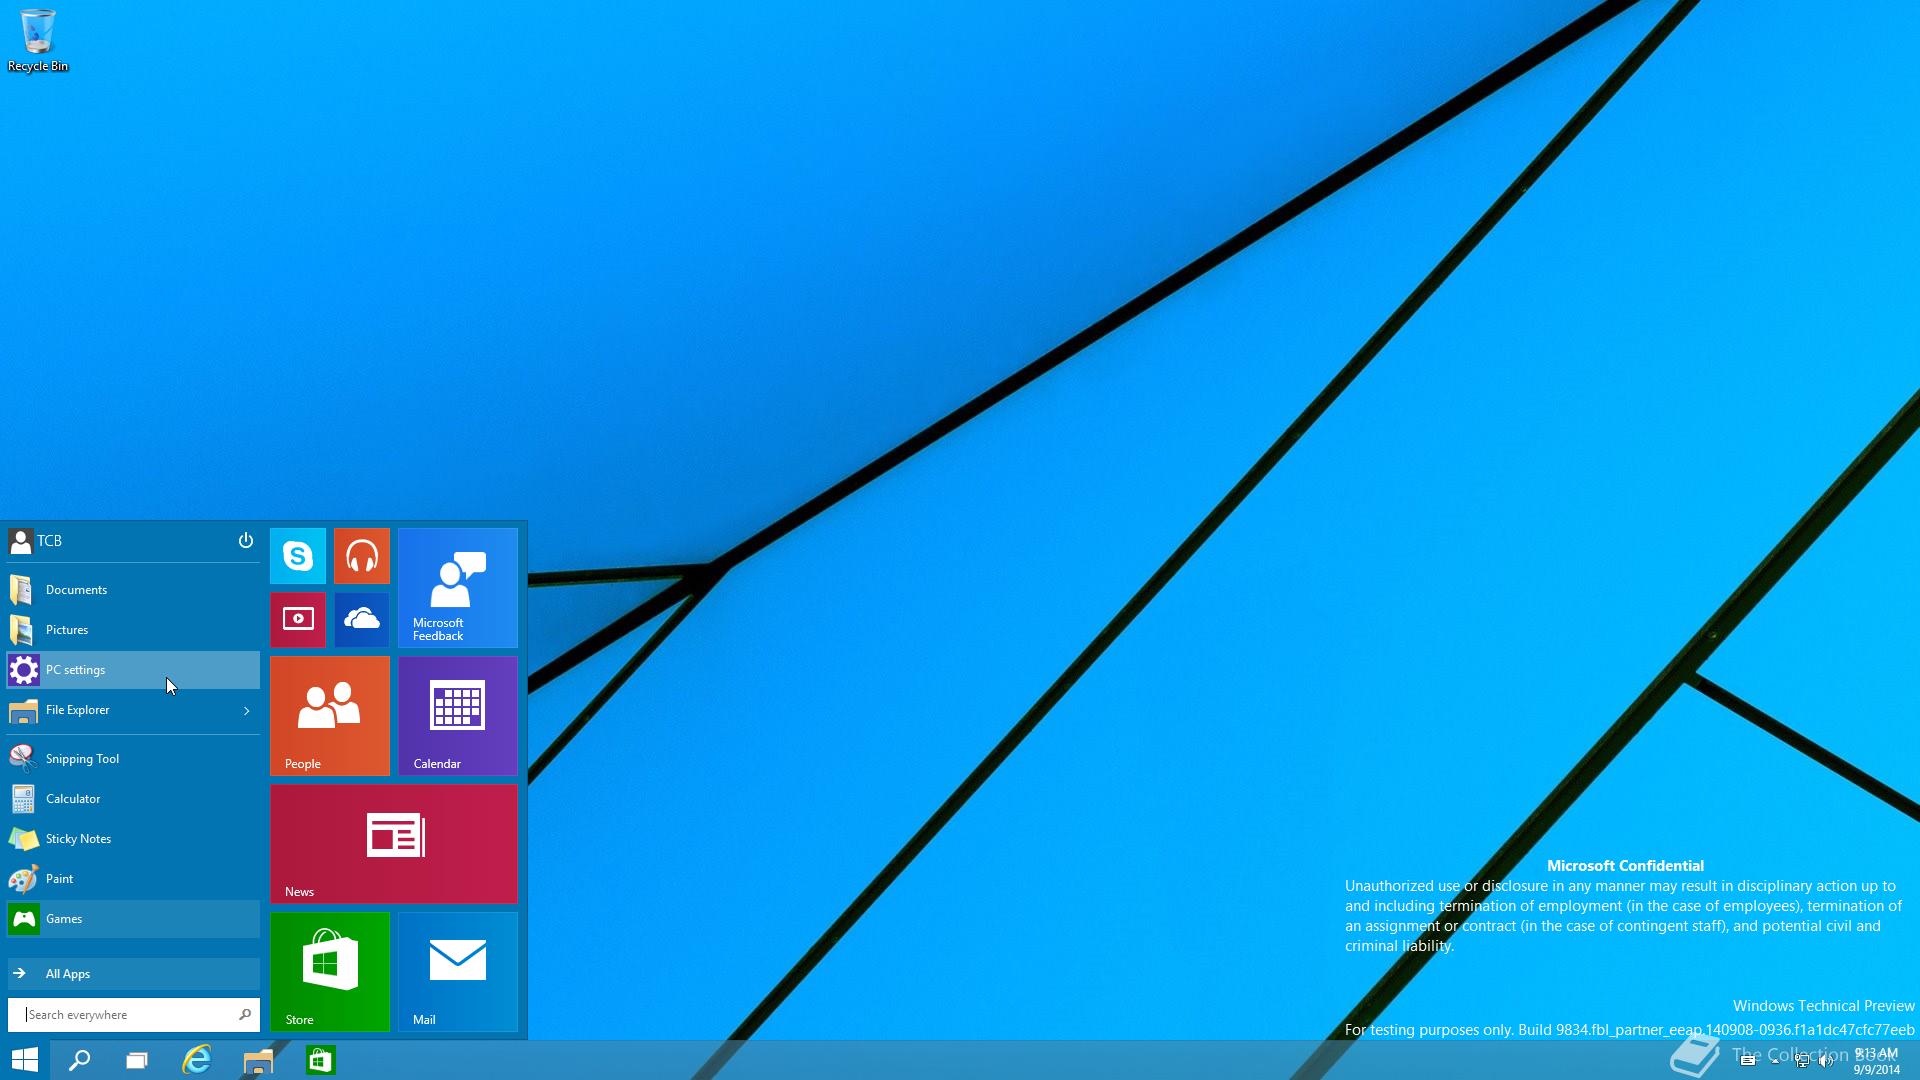Click the Search everywhere box
Viewport: 1920px width, 1080px height.
point(133,1015)
